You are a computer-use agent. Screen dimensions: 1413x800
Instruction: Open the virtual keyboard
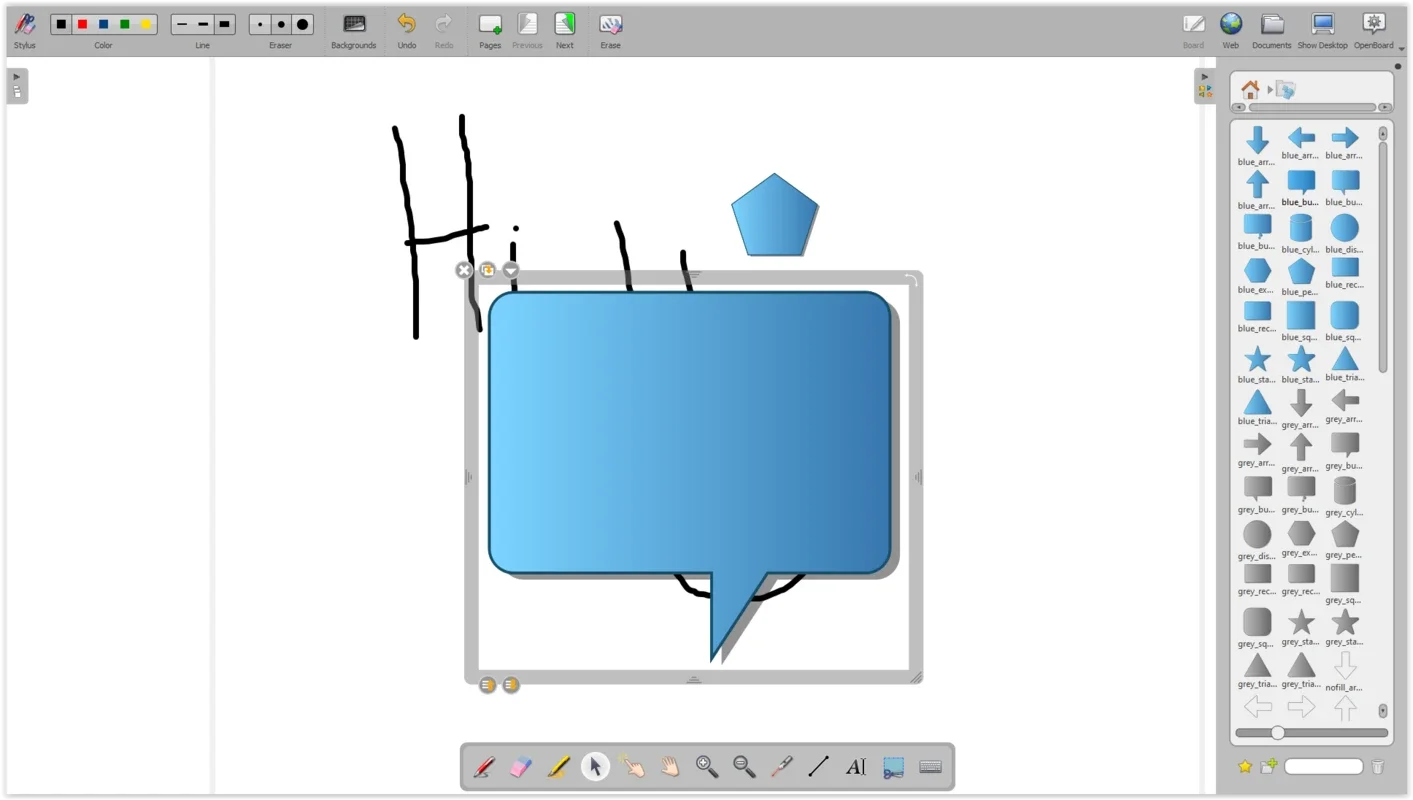tap(930, 767)
